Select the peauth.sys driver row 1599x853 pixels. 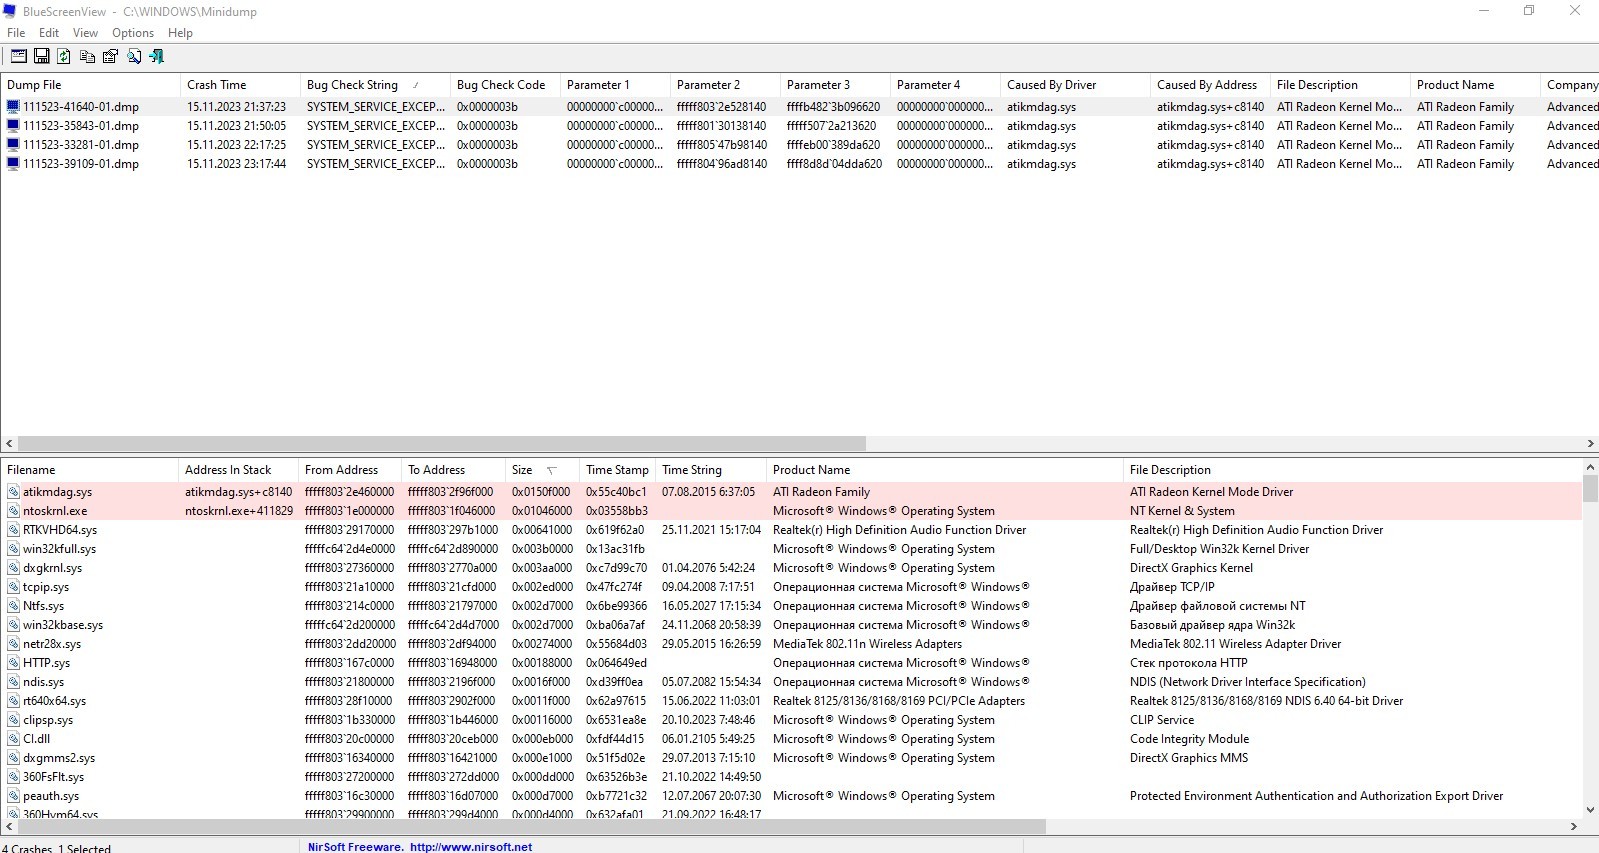tap(791, 796)
